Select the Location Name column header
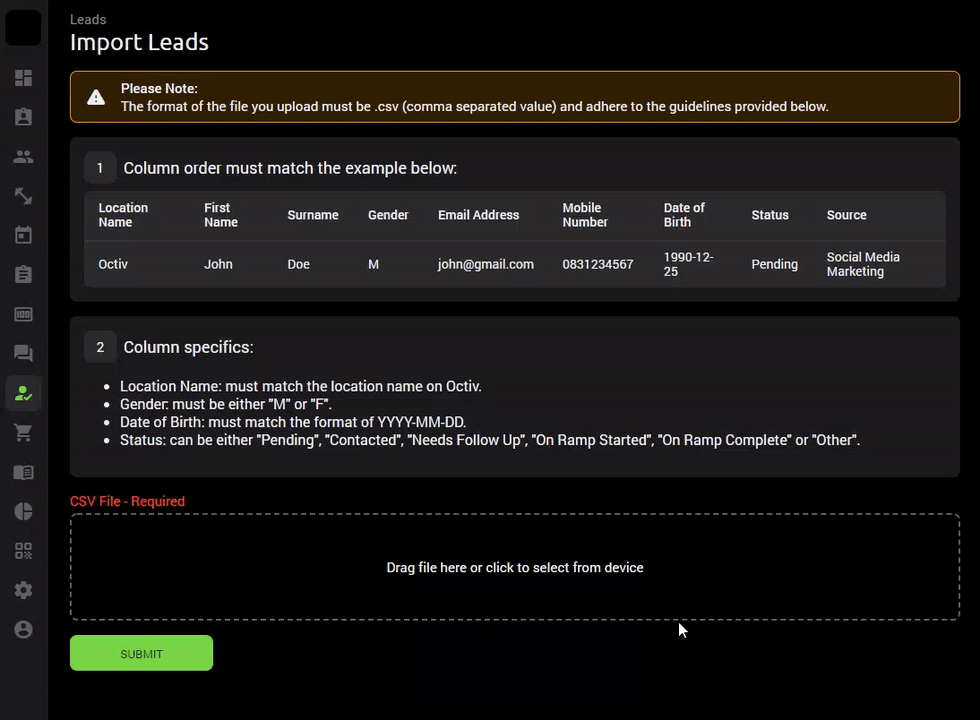Image resolution: width=980 pixels, height=720 pixels. click(x=123, y=215)
